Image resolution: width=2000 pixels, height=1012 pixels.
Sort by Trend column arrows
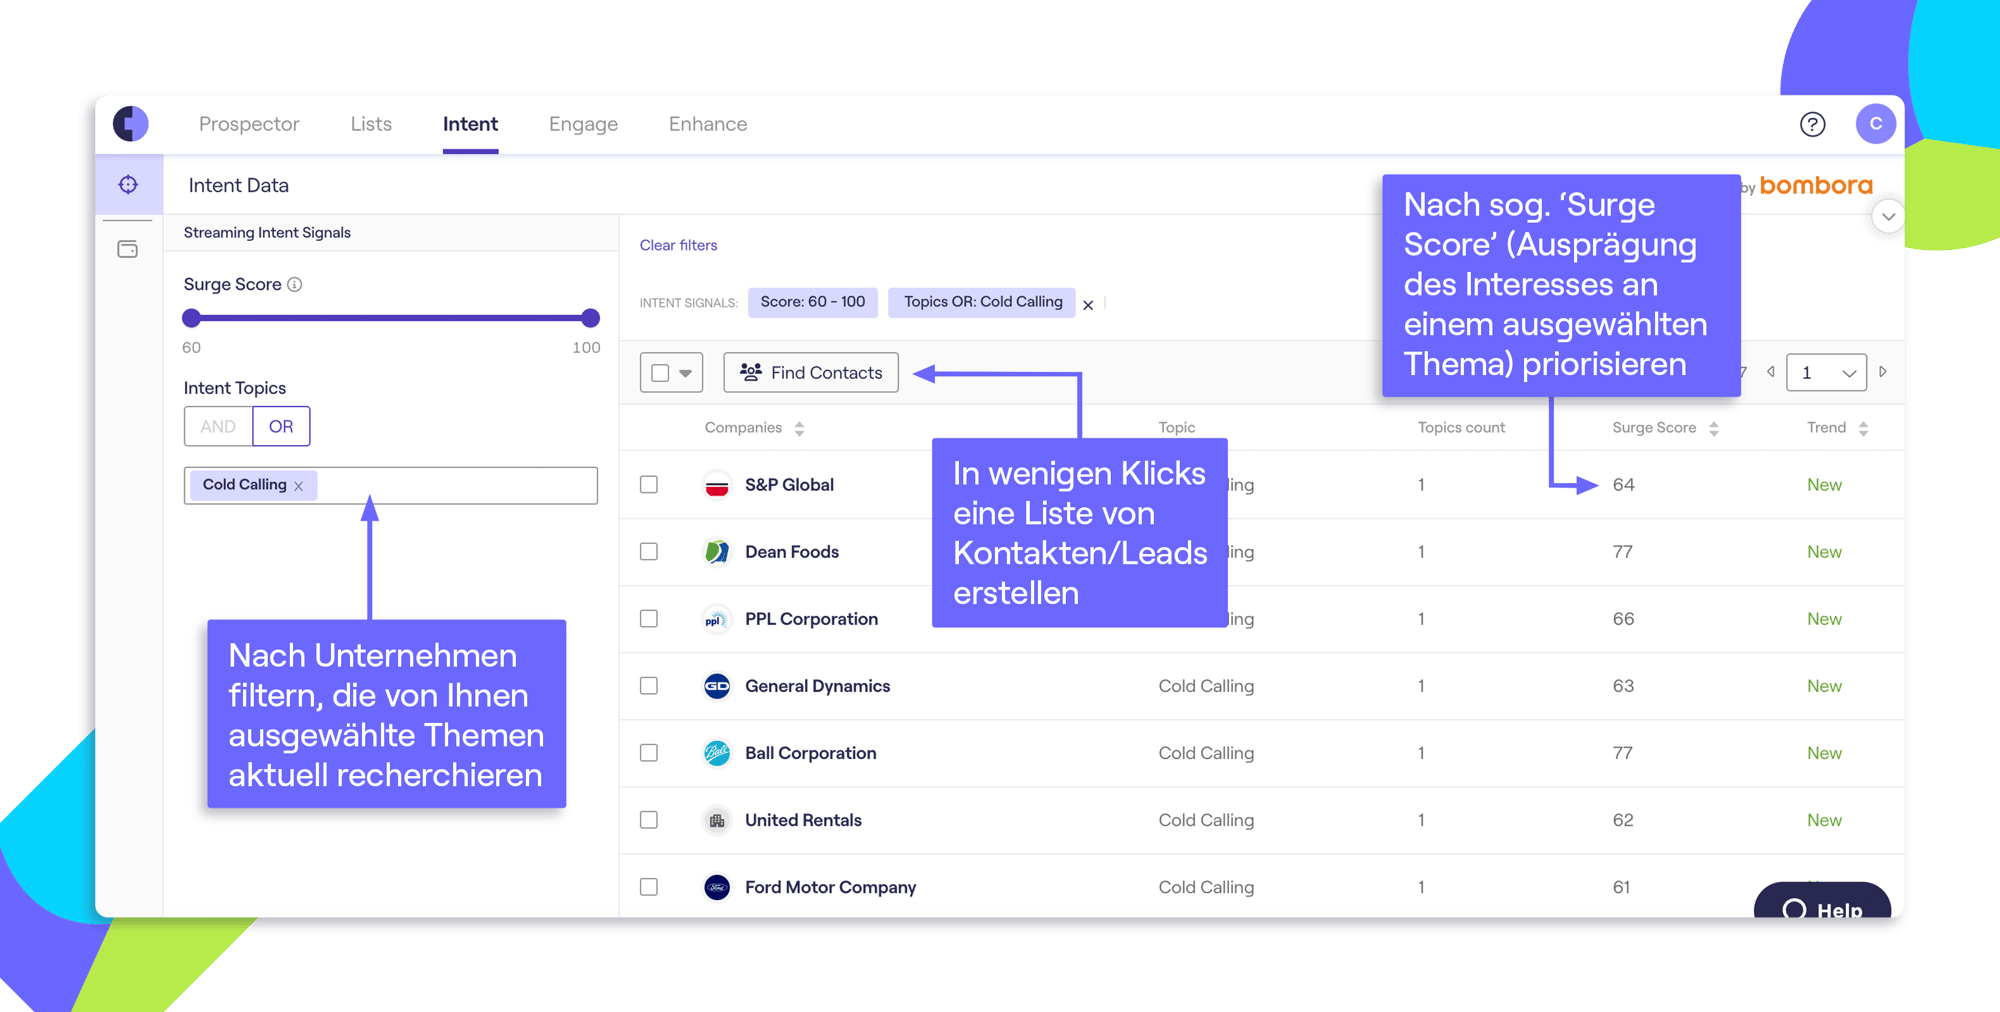[1863, 429]
